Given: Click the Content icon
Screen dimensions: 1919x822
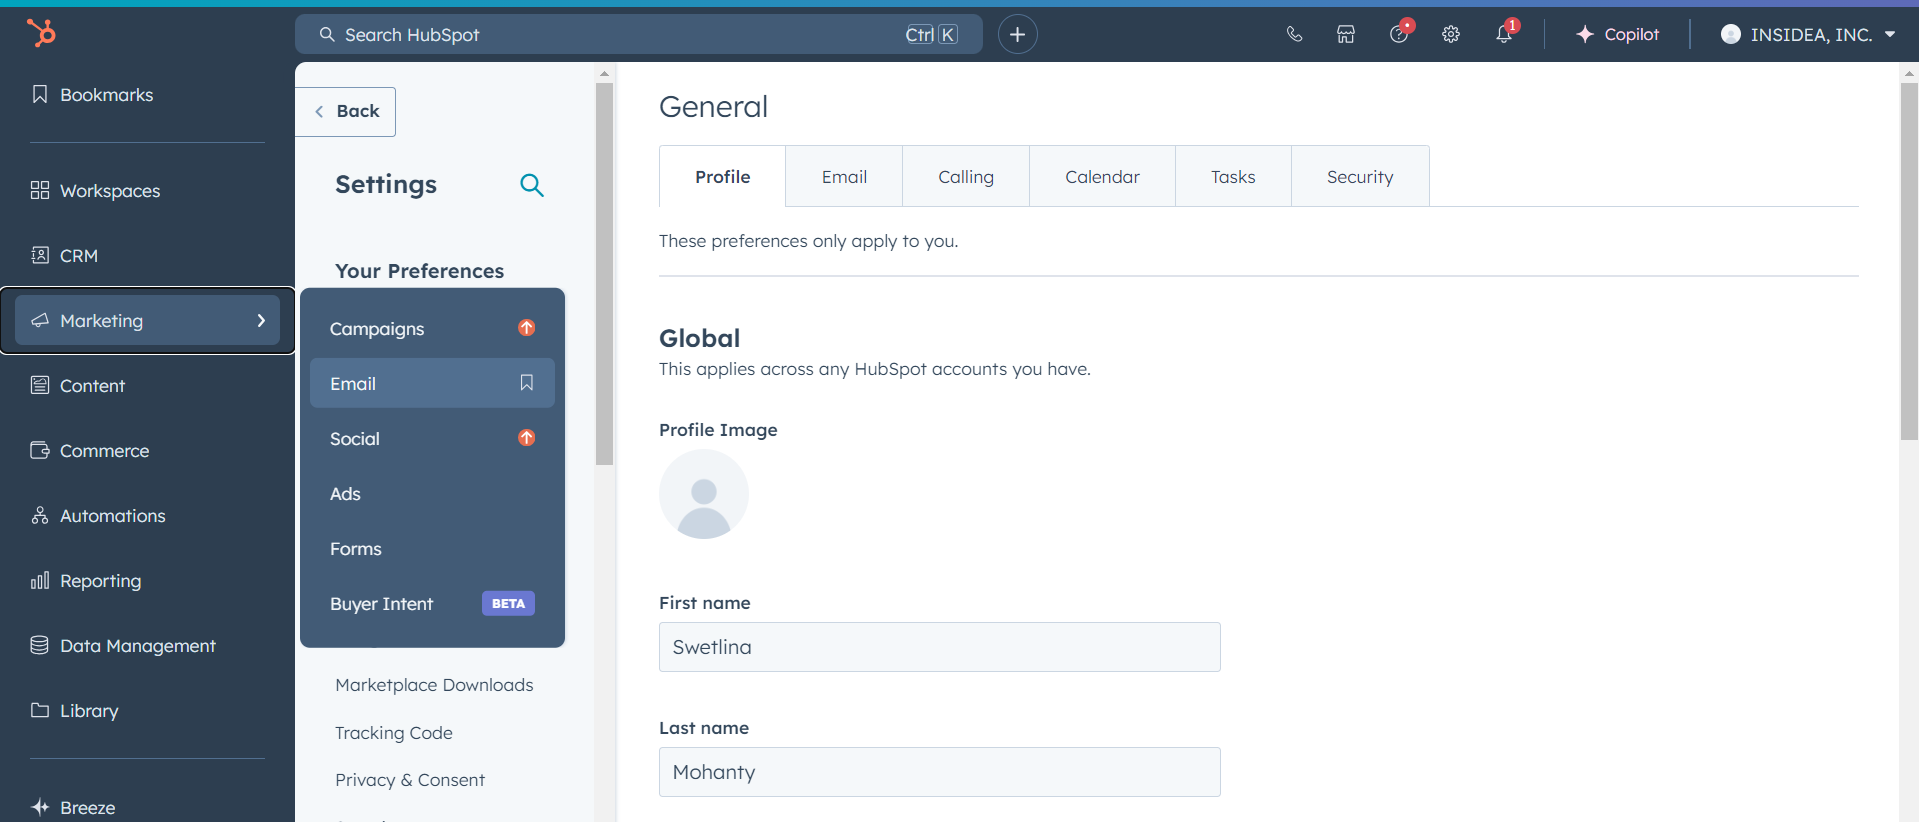Looking at the screenshot, I should (x=40, y=385).
